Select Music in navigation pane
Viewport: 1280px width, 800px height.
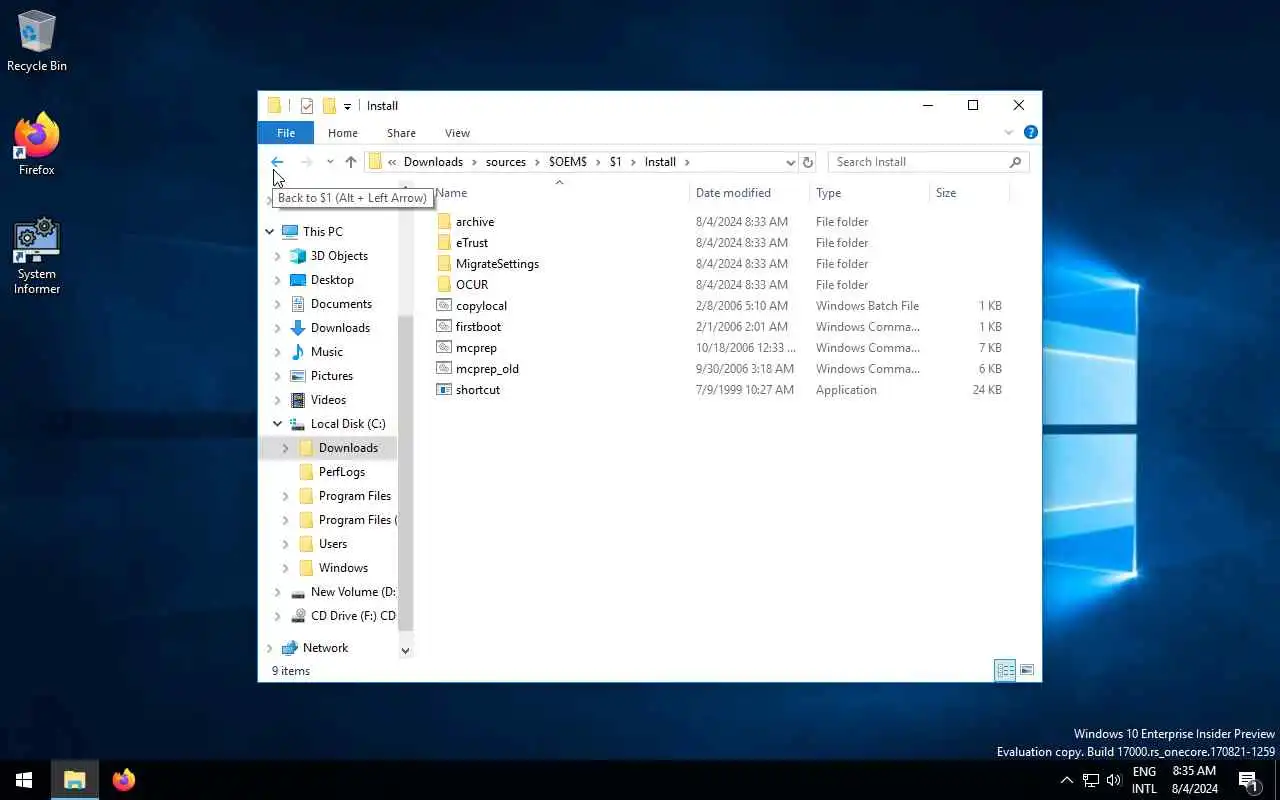(x=326, y=352)
